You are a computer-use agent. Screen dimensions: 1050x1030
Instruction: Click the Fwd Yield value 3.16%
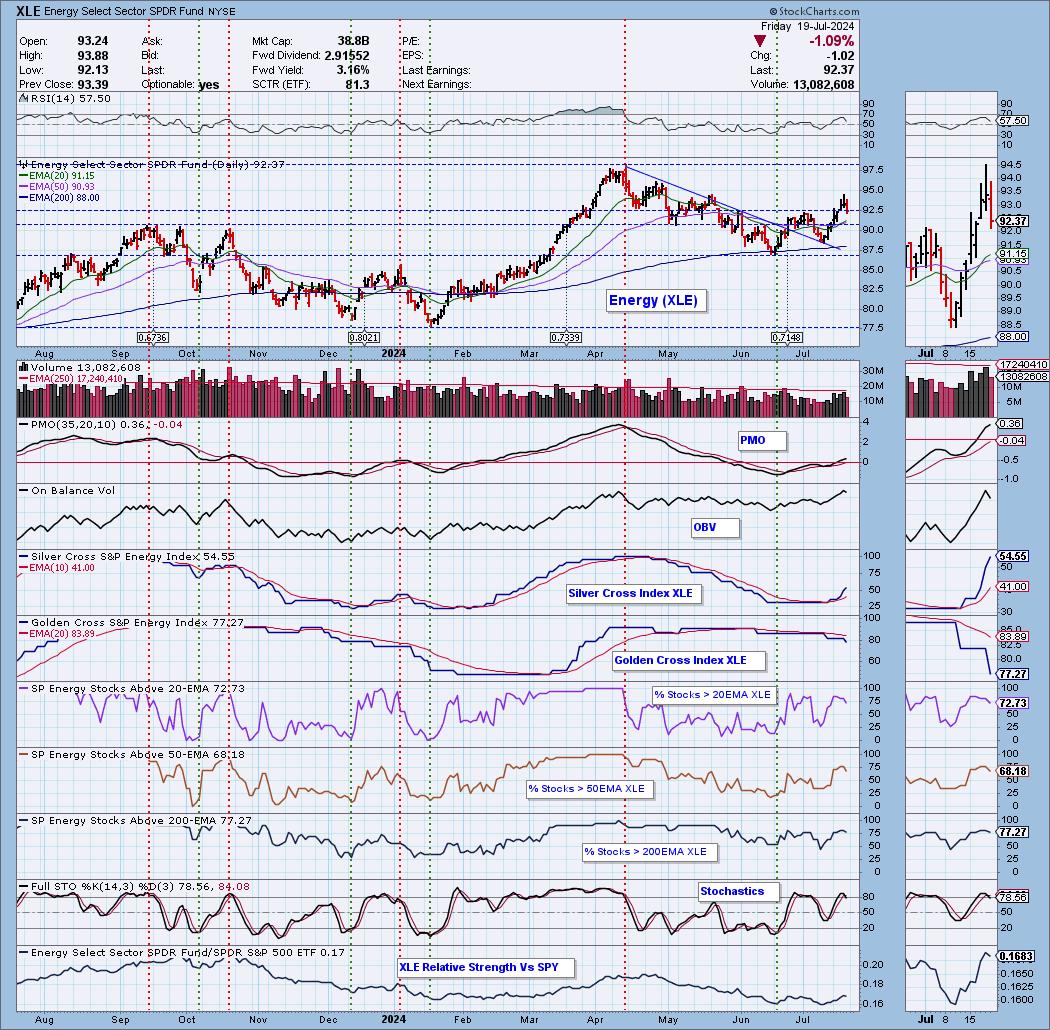(x=352, y=70)
